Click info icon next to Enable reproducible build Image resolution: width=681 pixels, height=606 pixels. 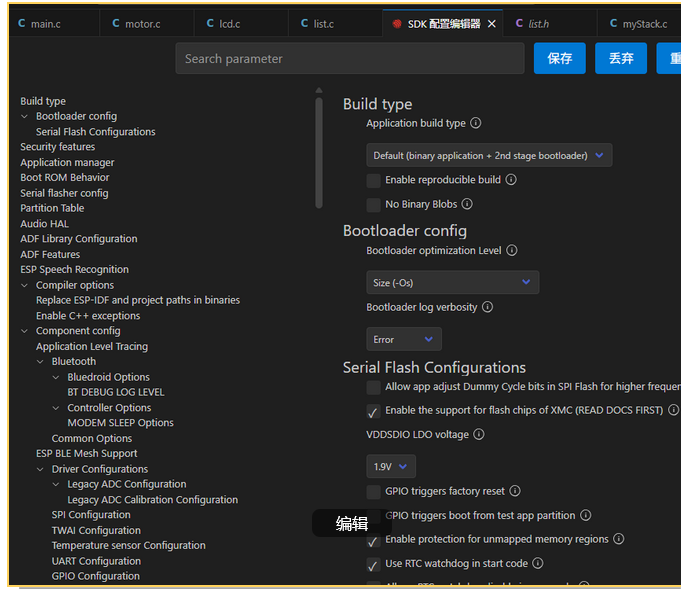[511, 179]
